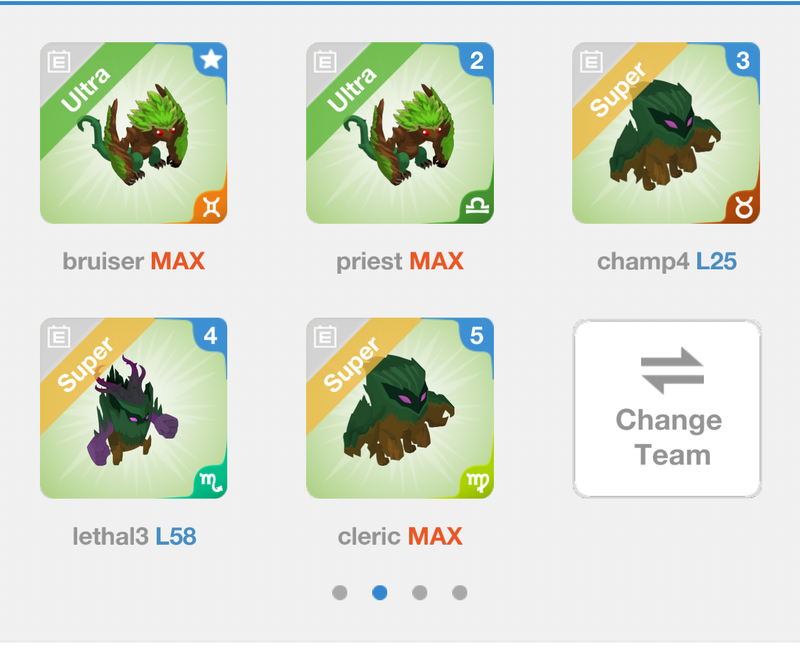Go to first team page dot
Image resolution: width=800 pixels, height=653 pixels.
tap(340, 593)
